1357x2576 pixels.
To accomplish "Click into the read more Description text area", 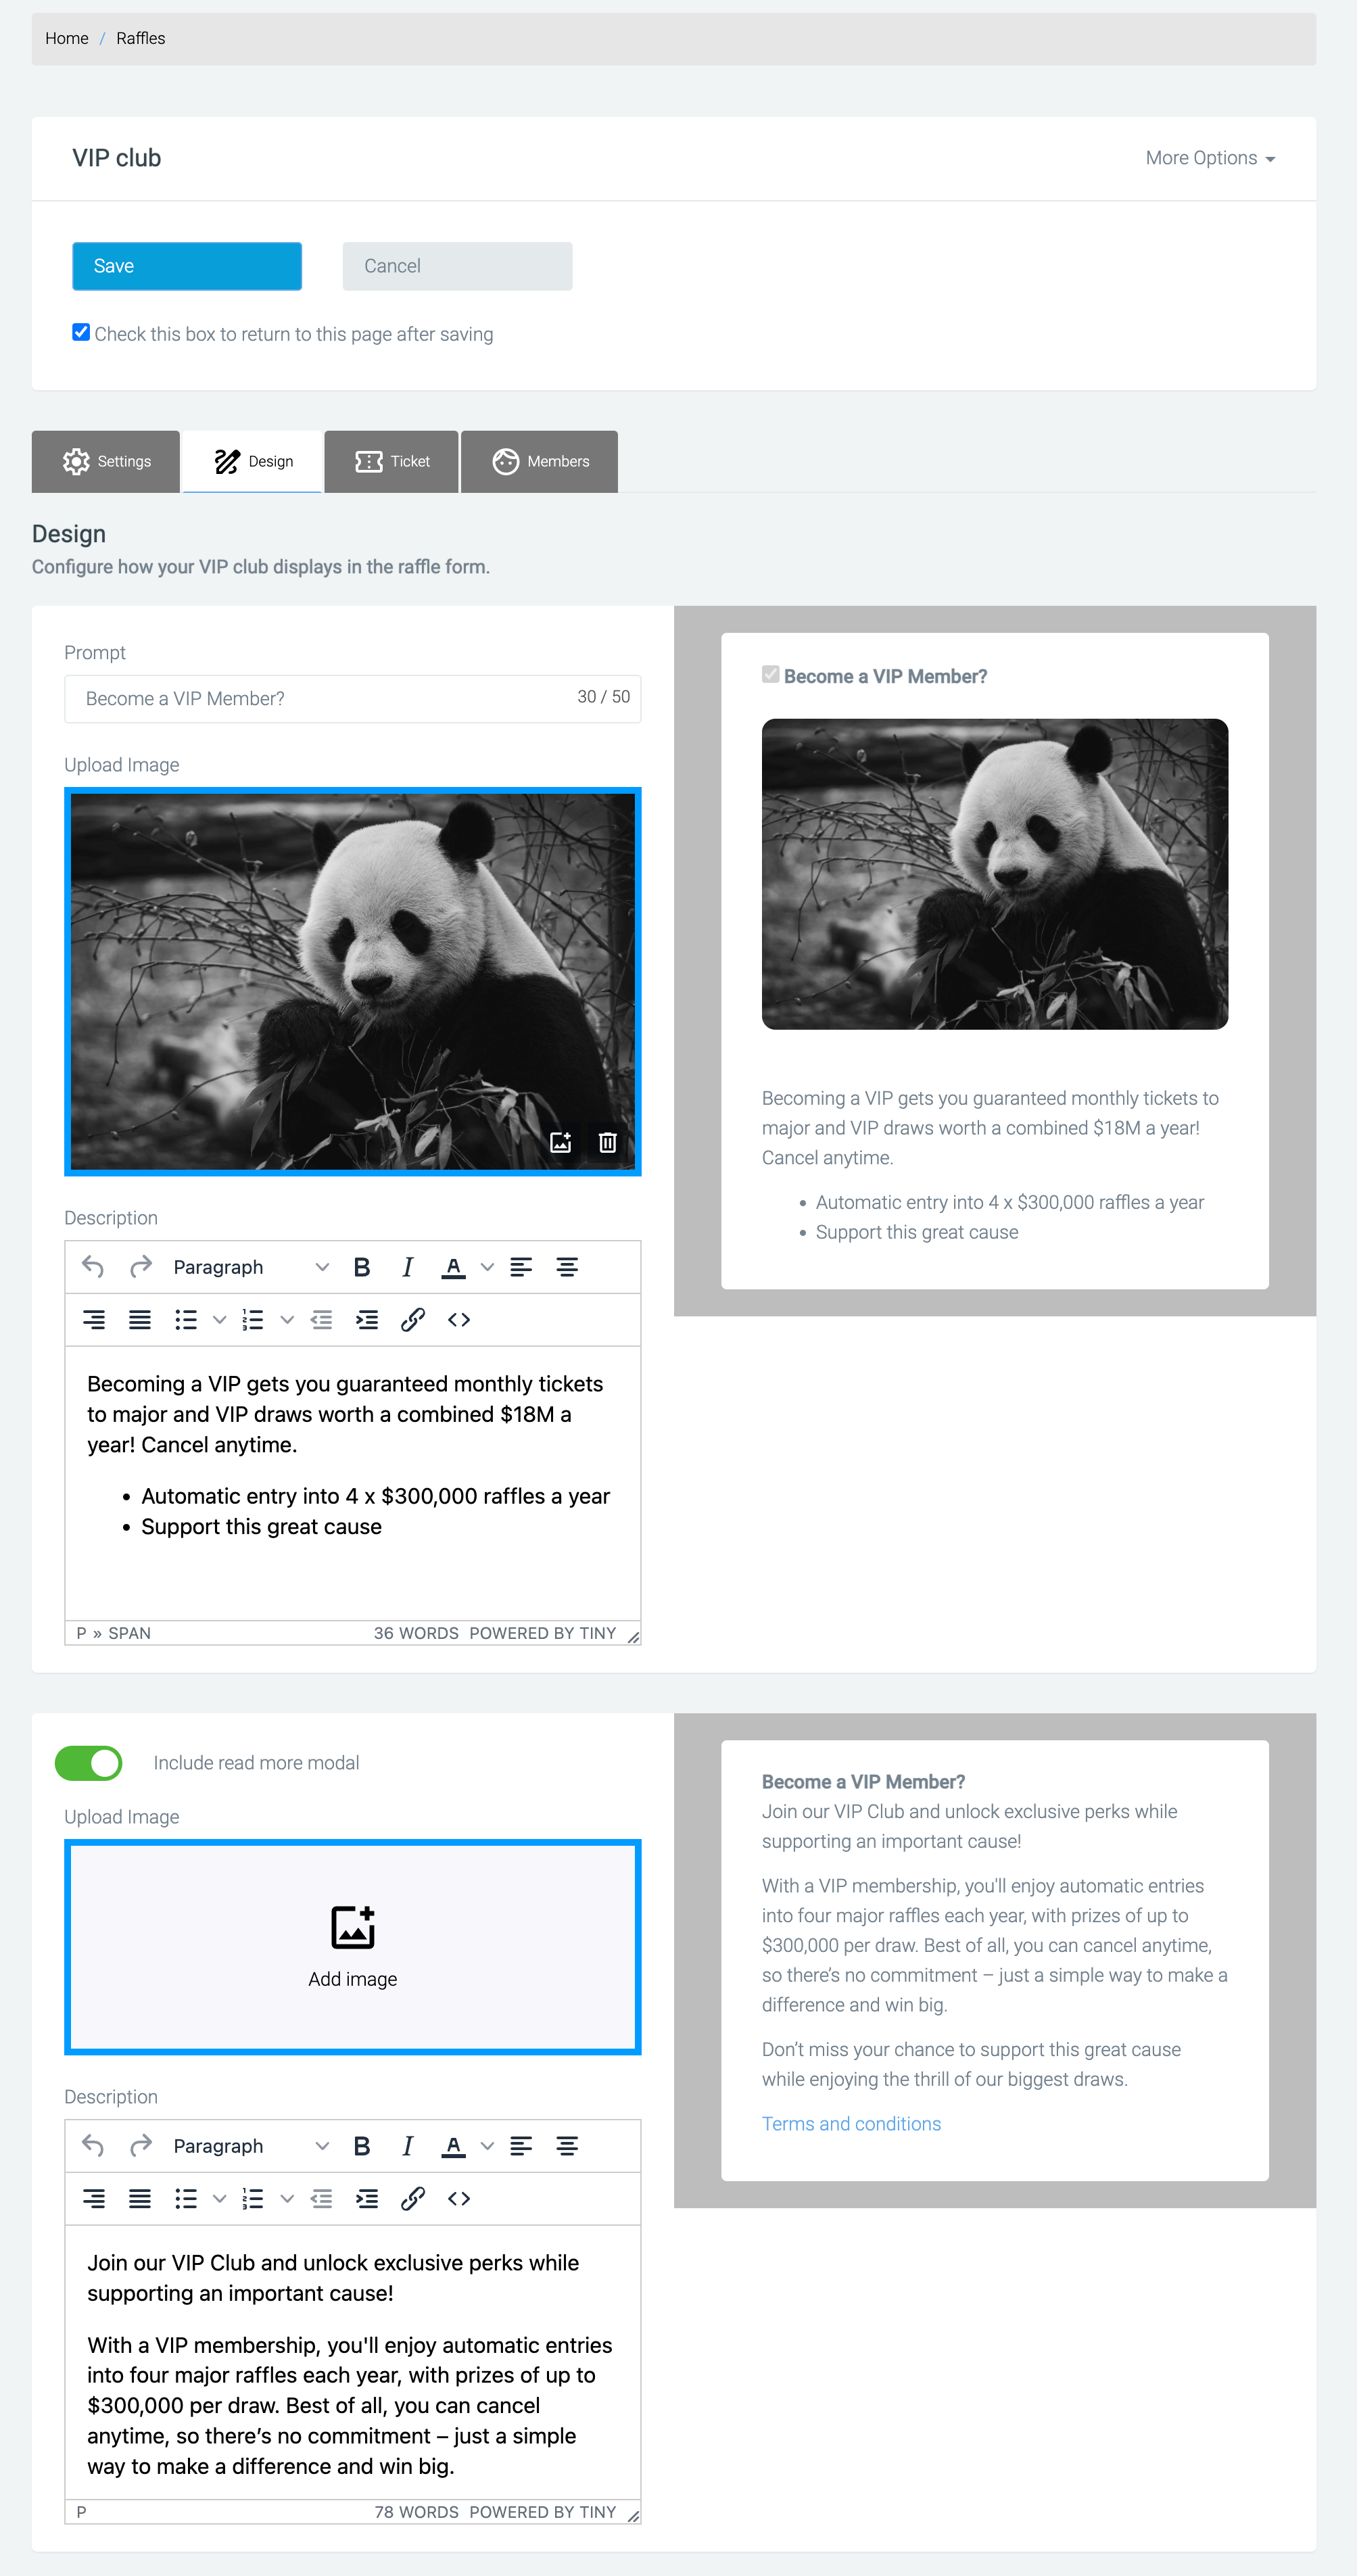I will point(352,2362).
